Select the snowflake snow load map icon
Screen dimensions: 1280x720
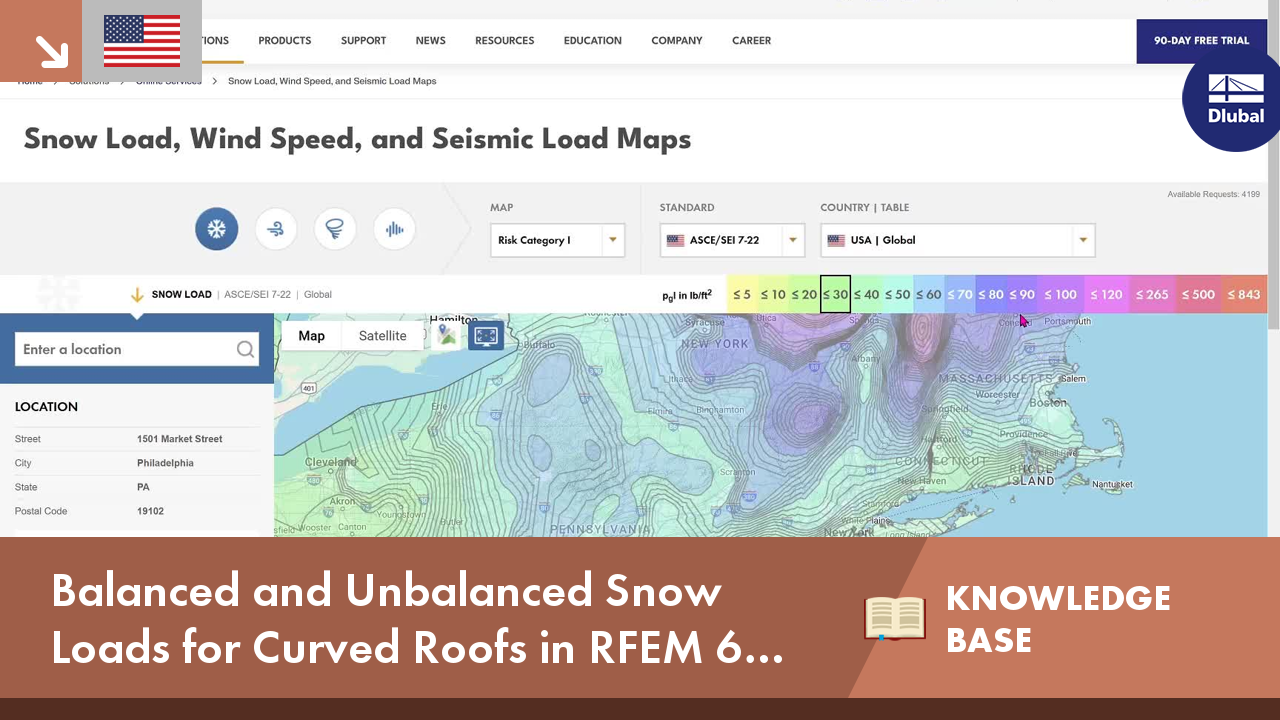(x=216, y=228)
